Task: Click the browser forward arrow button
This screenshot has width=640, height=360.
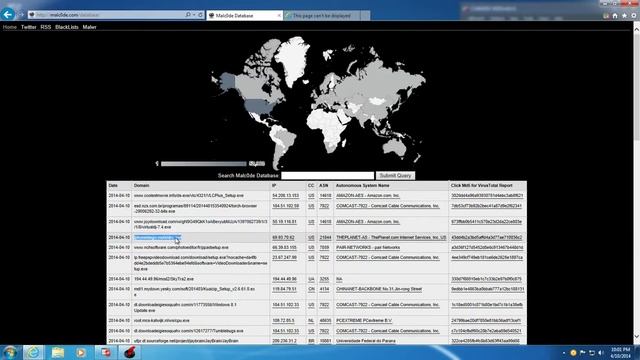Action: coord(21,15)
